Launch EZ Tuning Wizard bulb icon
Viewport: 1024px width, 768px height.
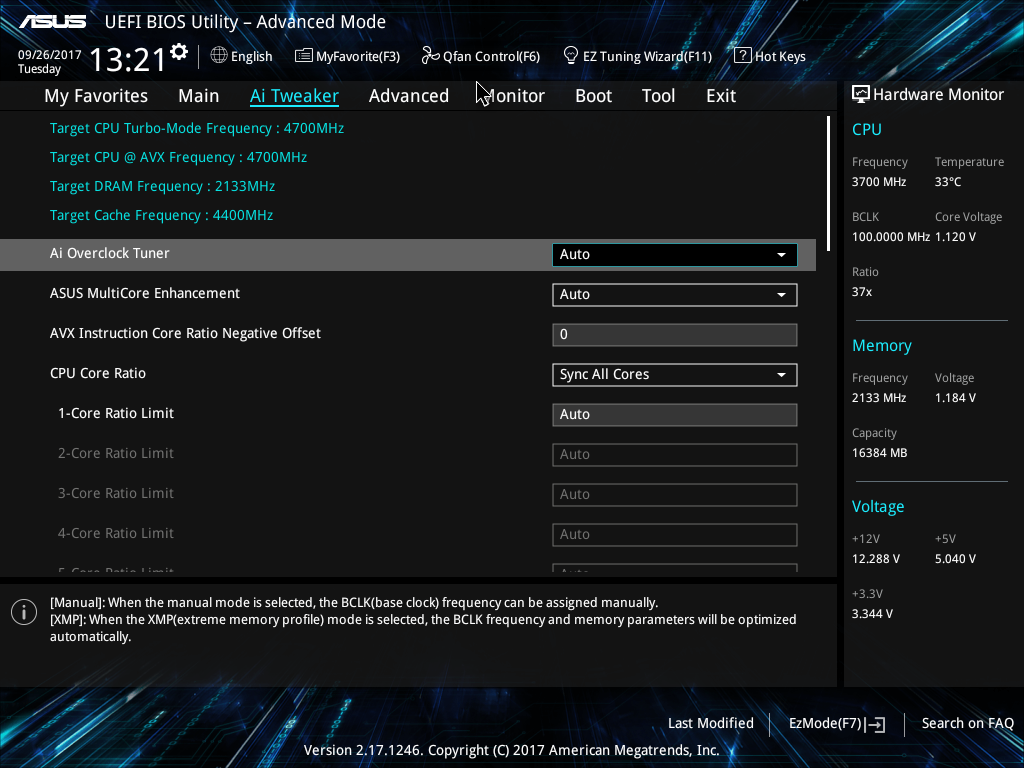tap(570, 55)
